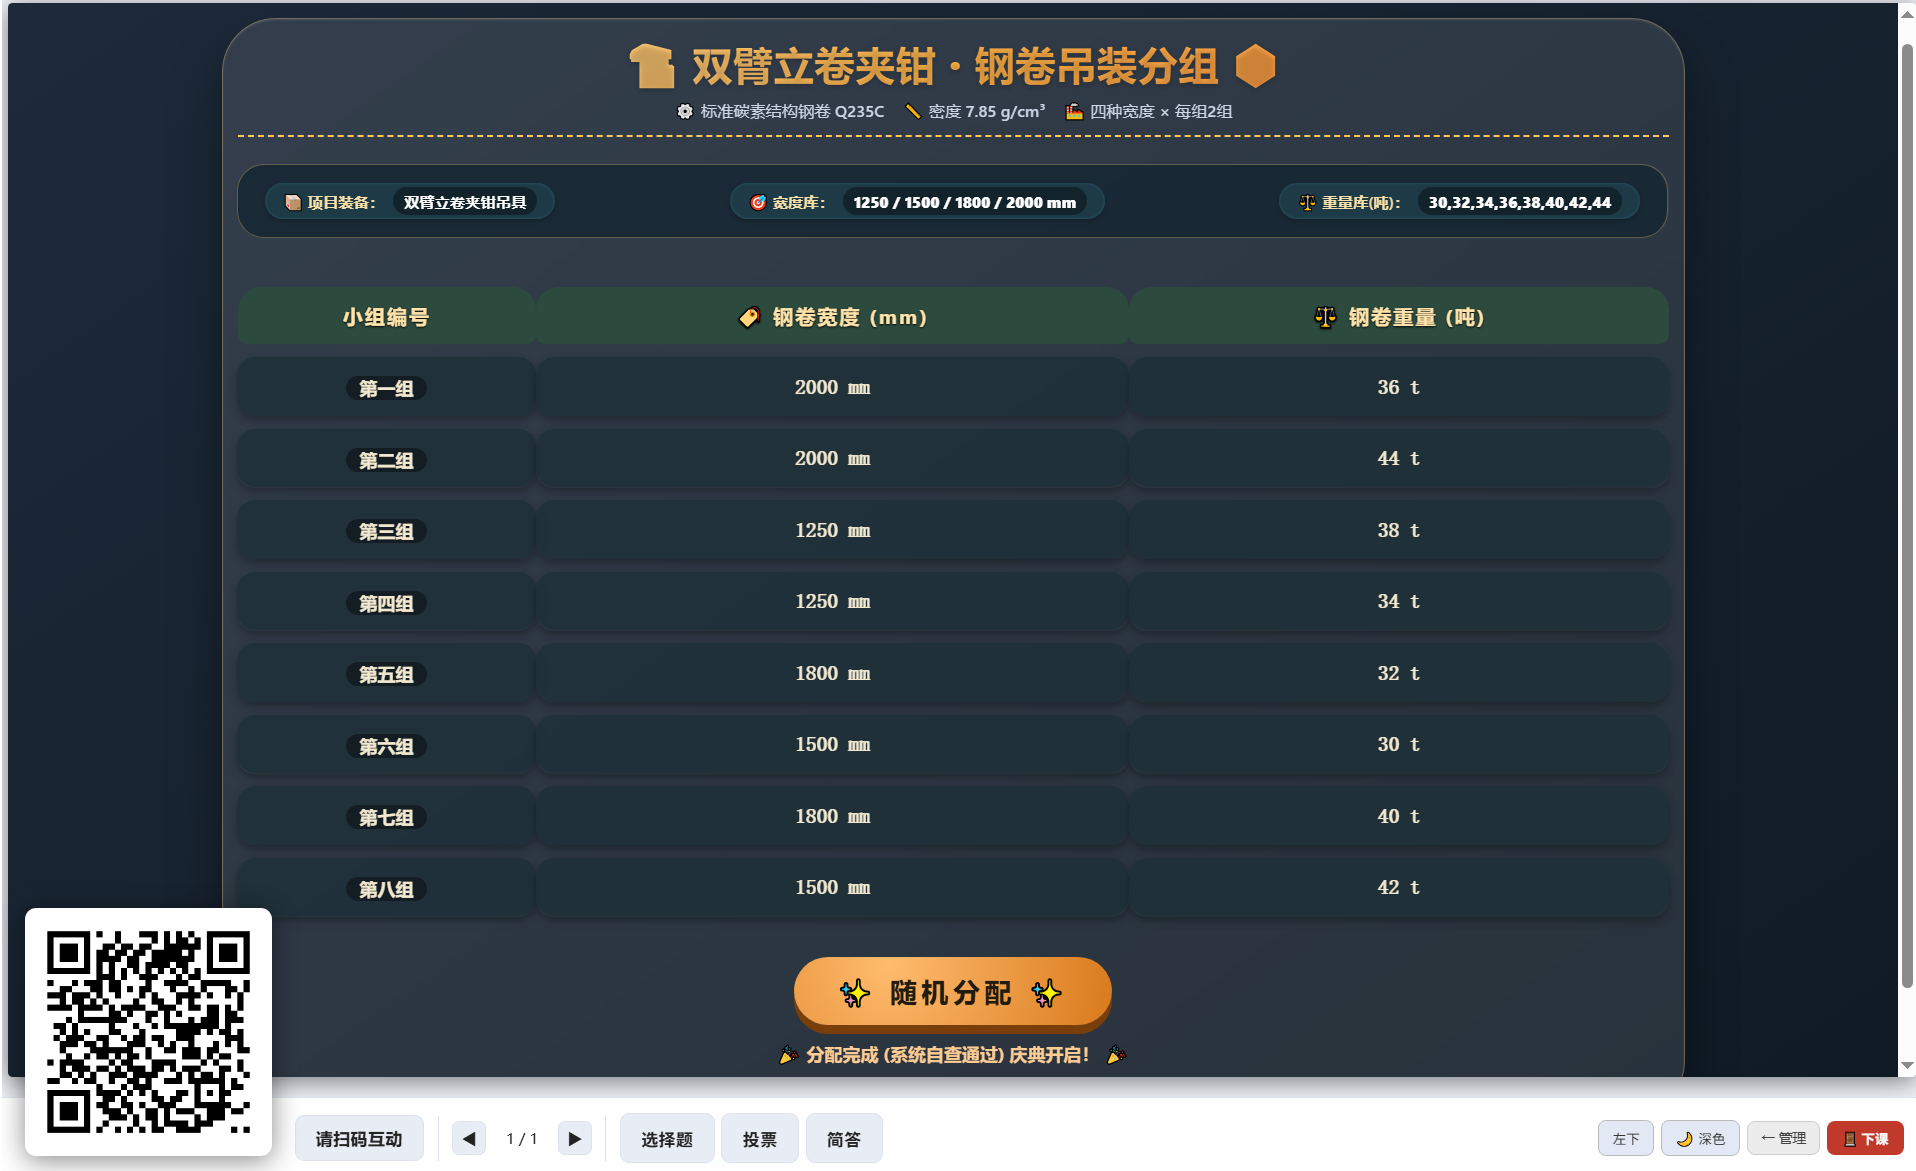The image size is (1916, 1171).
Task: Toggle the 深色 dark mode button
Action: [x=1700, y=1138]
